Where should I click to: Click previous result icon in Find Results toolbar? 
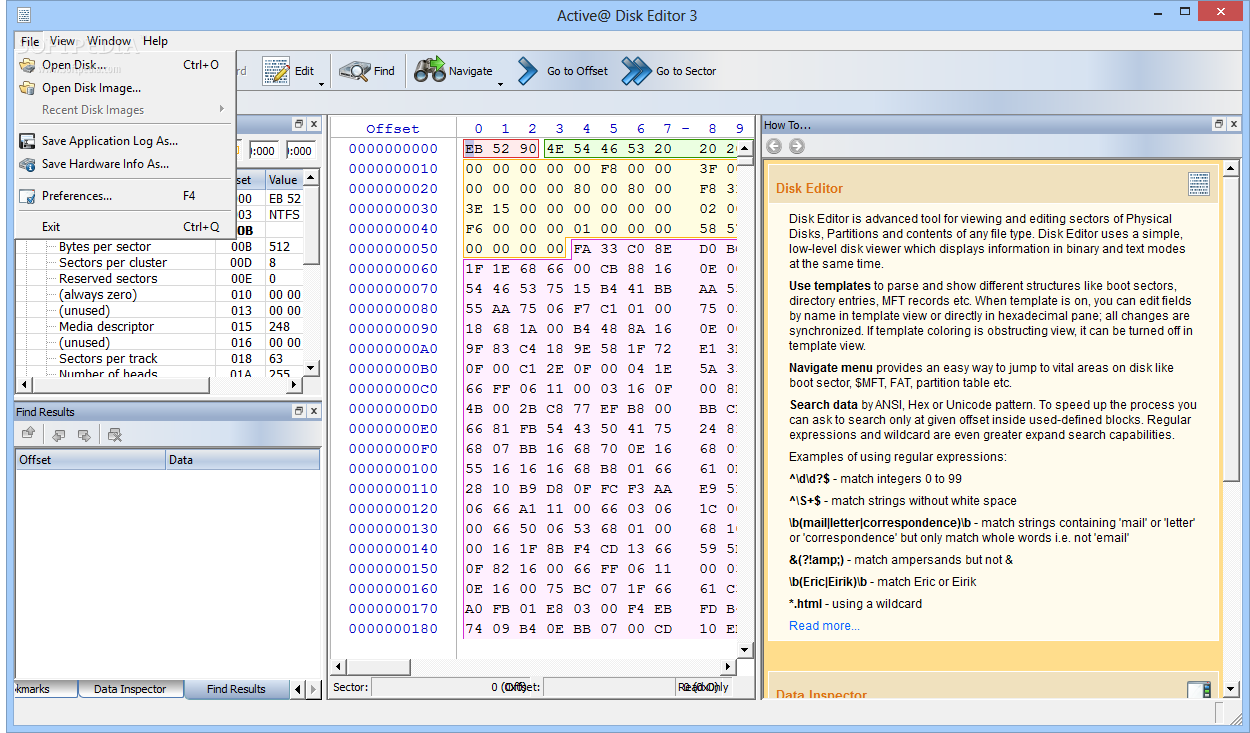[x=59, y=434]
